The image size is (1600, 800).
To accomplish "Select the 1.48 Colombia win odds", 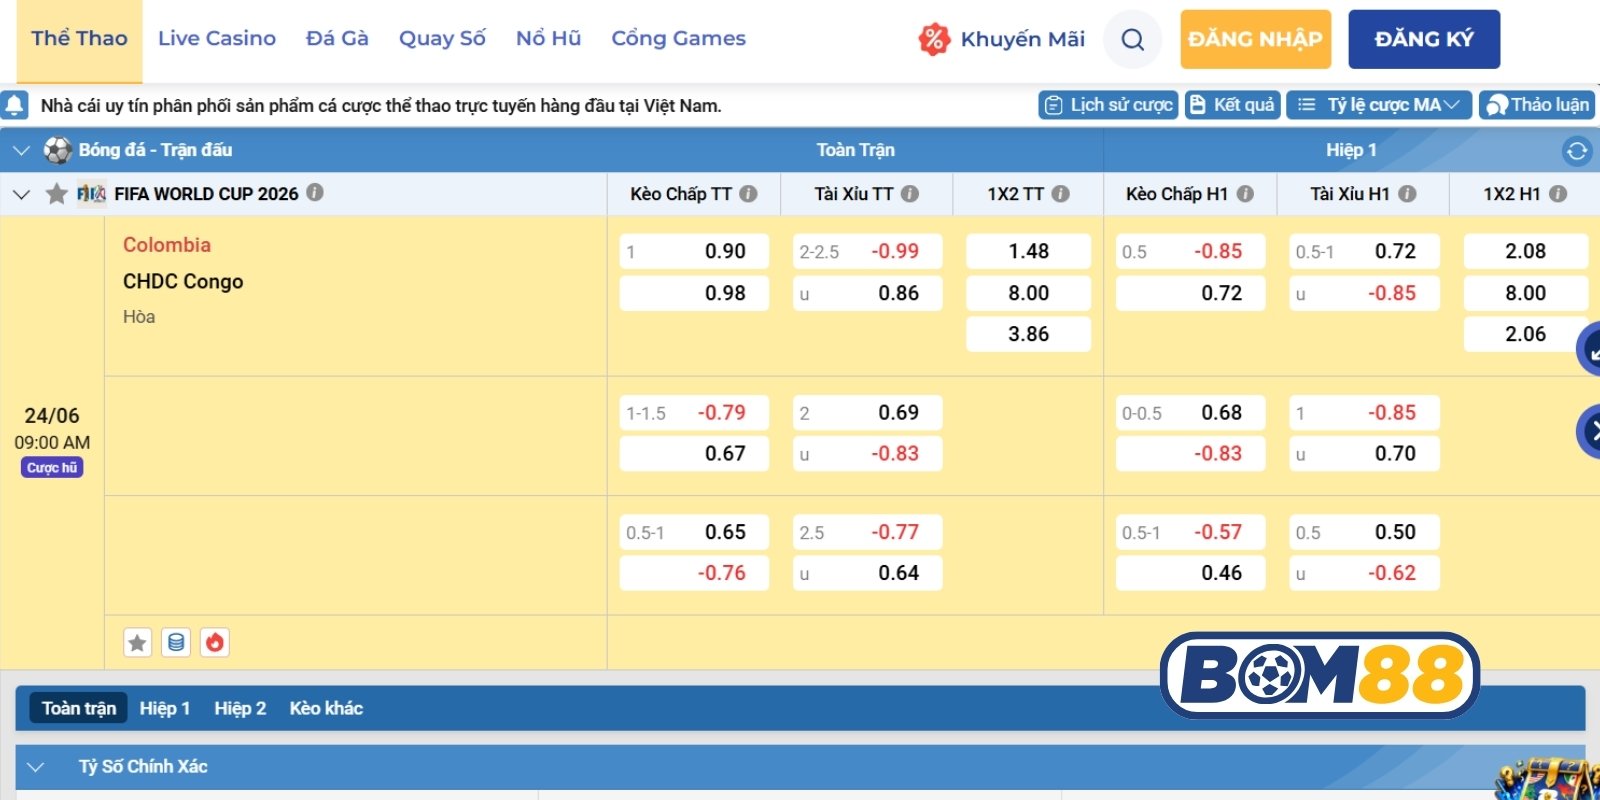I will [x=1028, y=251].
